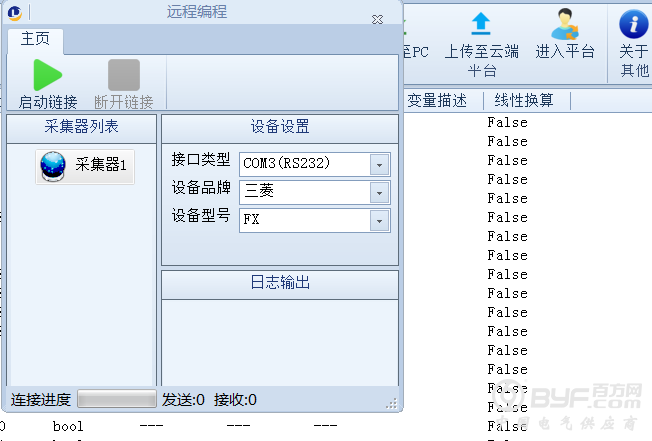Screen dimensions: 652x441
Task: Select collector 1 globe icon in list
Action: point(53,166)
